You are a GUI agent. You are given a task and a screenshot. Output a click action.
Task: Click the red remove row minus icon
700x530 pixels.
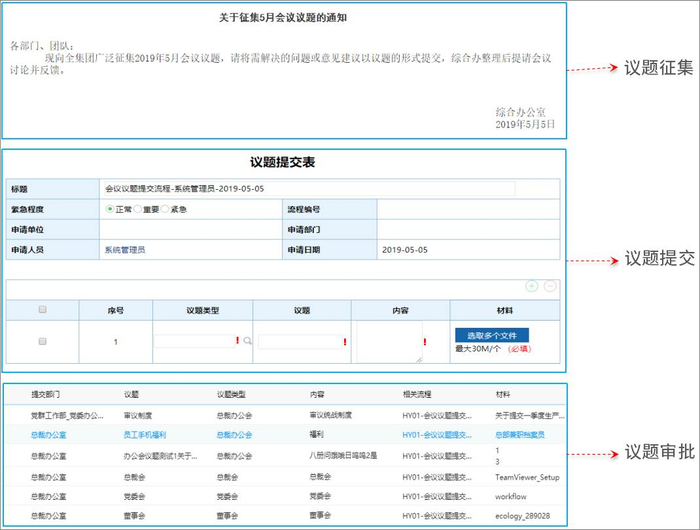(x=550, y=286)
